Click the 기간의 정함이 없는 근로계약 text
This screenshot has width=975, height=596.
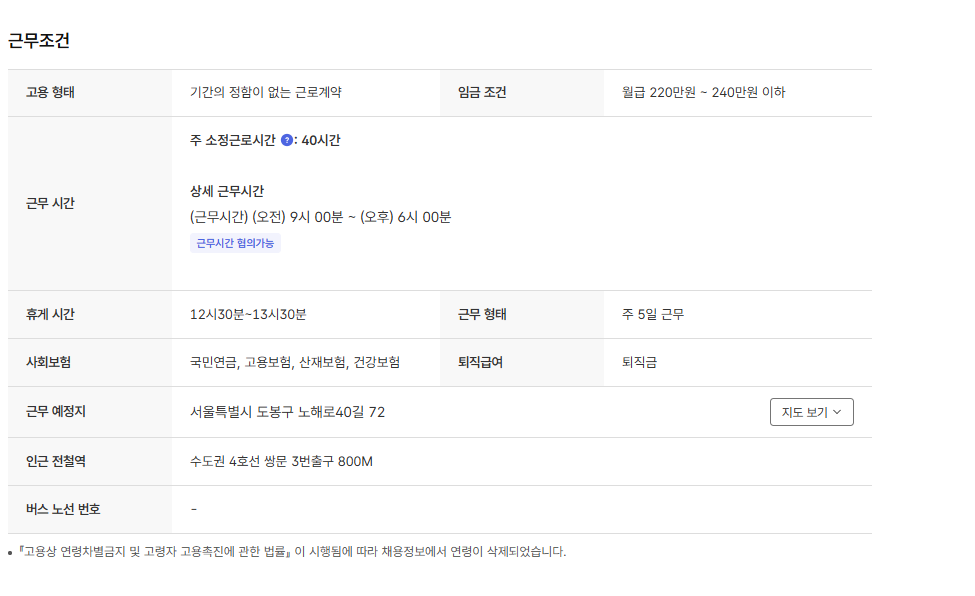[x=266, y=93]
